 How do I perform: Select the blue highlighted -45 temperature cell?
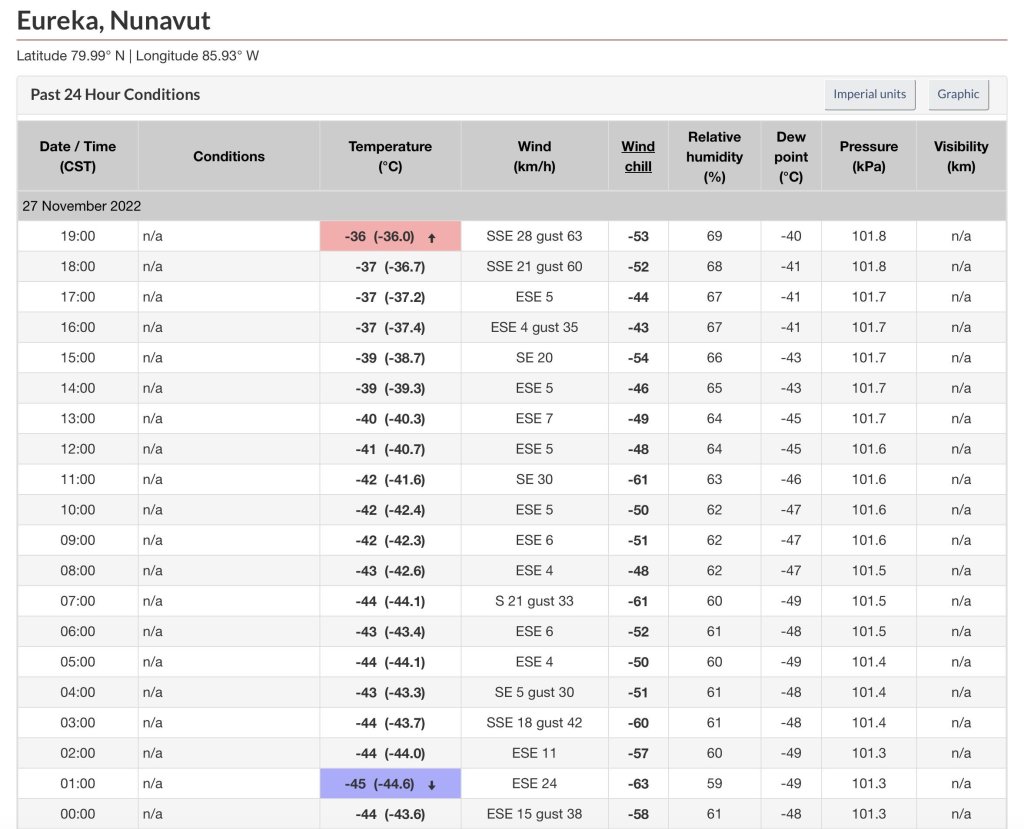tap(390, 783)
